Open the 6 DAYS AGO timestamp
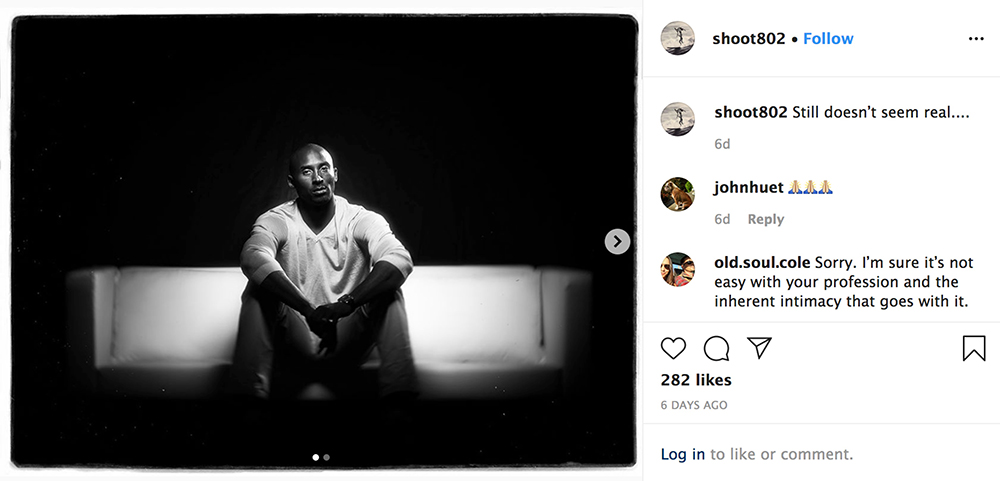This screenshot has width=1000, height=481. click(694, 405)
